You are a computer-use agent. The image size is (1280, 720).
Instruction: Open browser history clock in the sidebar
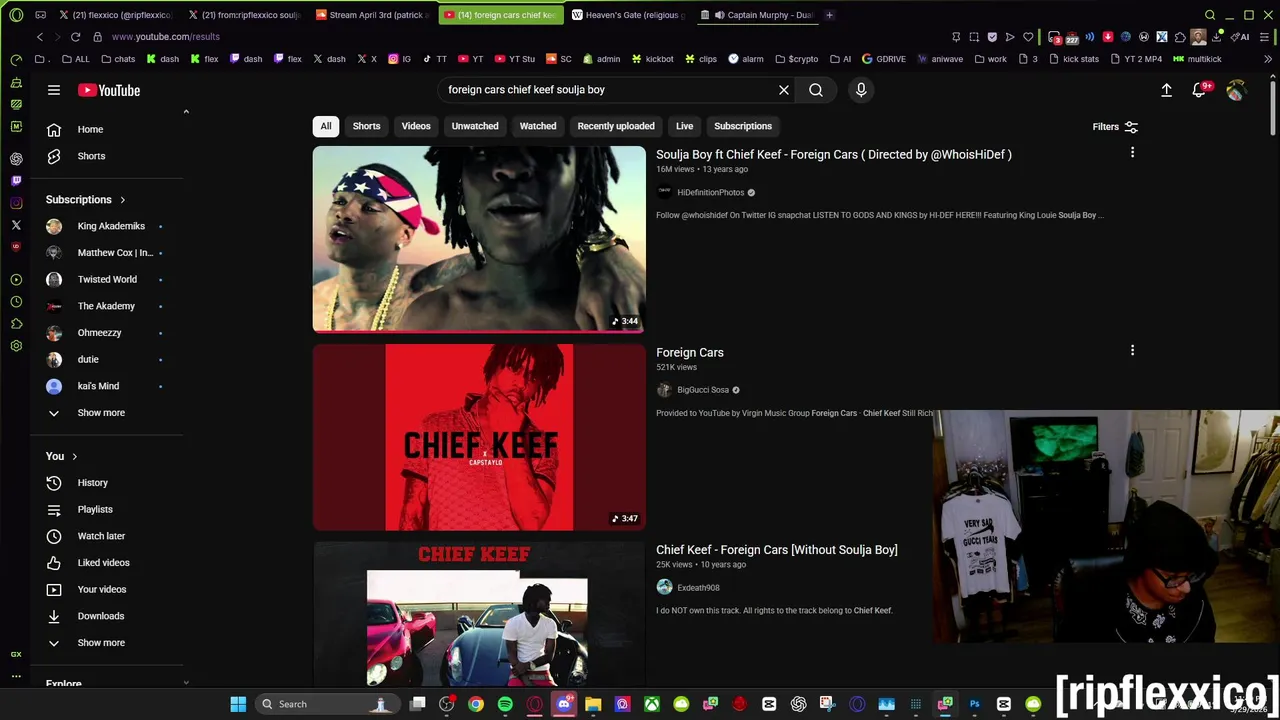16,302
